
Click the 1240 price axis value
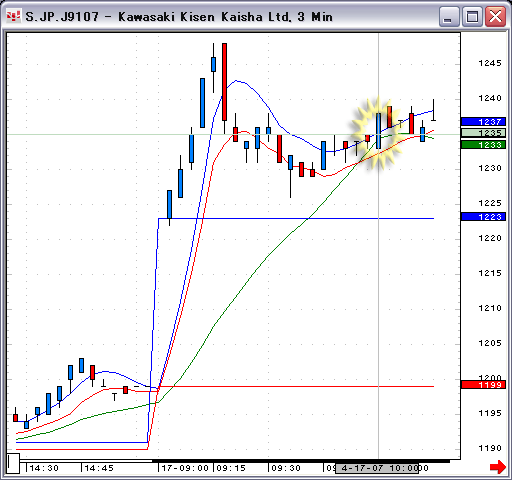coord(490,98)
